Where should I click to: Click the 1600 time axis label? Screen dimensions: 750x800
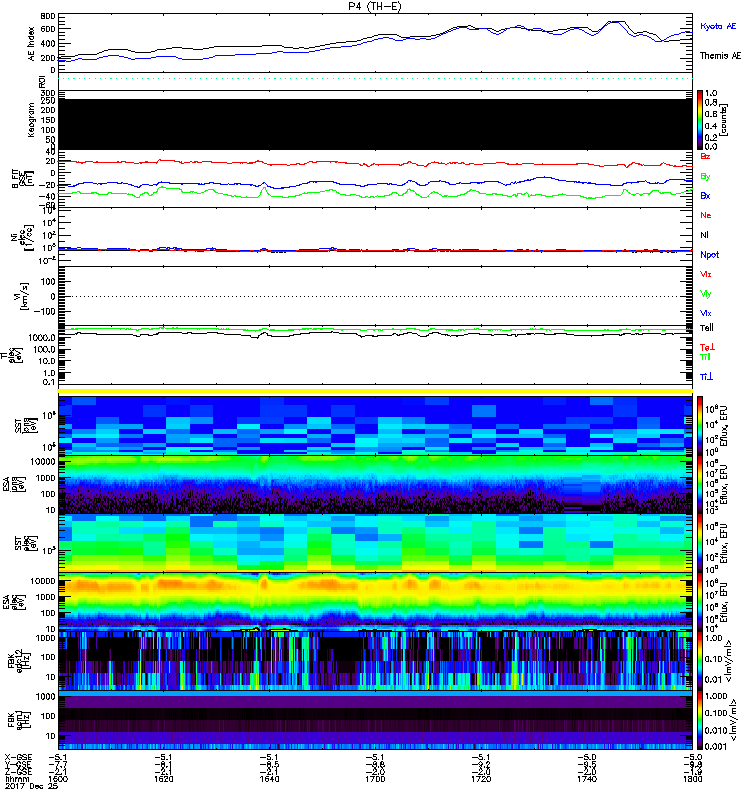[58, 779]
